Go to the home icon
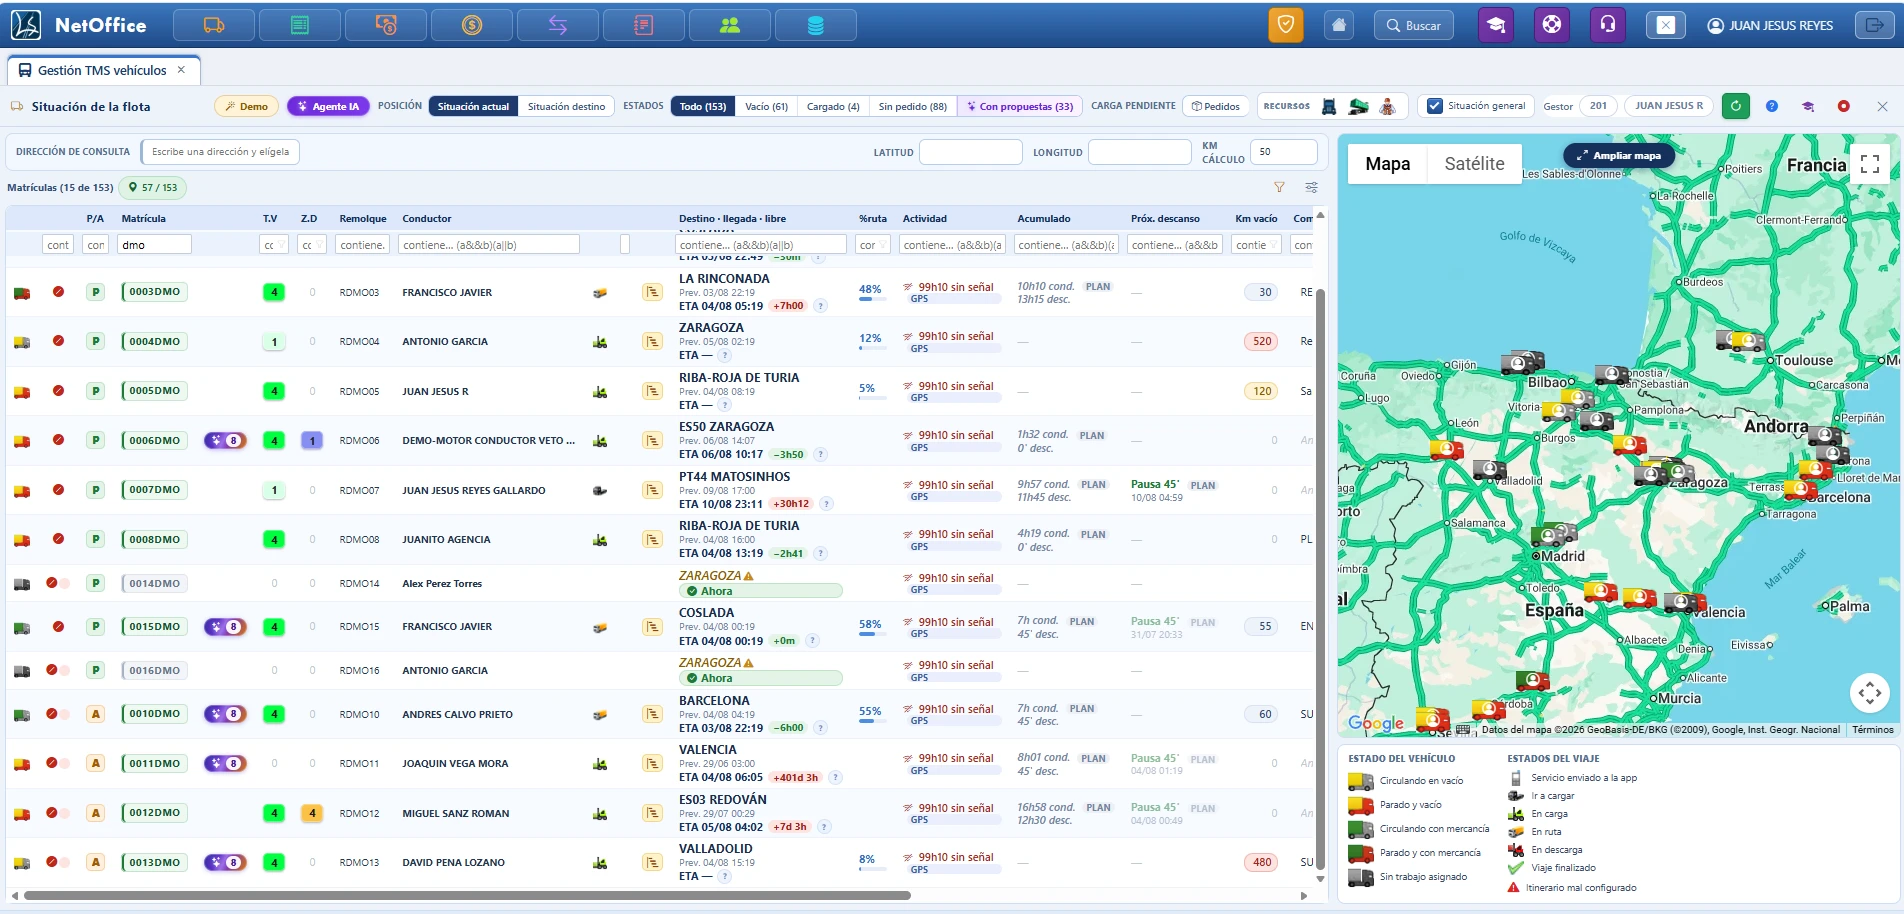1904x914 pixels. (1339, 25)
